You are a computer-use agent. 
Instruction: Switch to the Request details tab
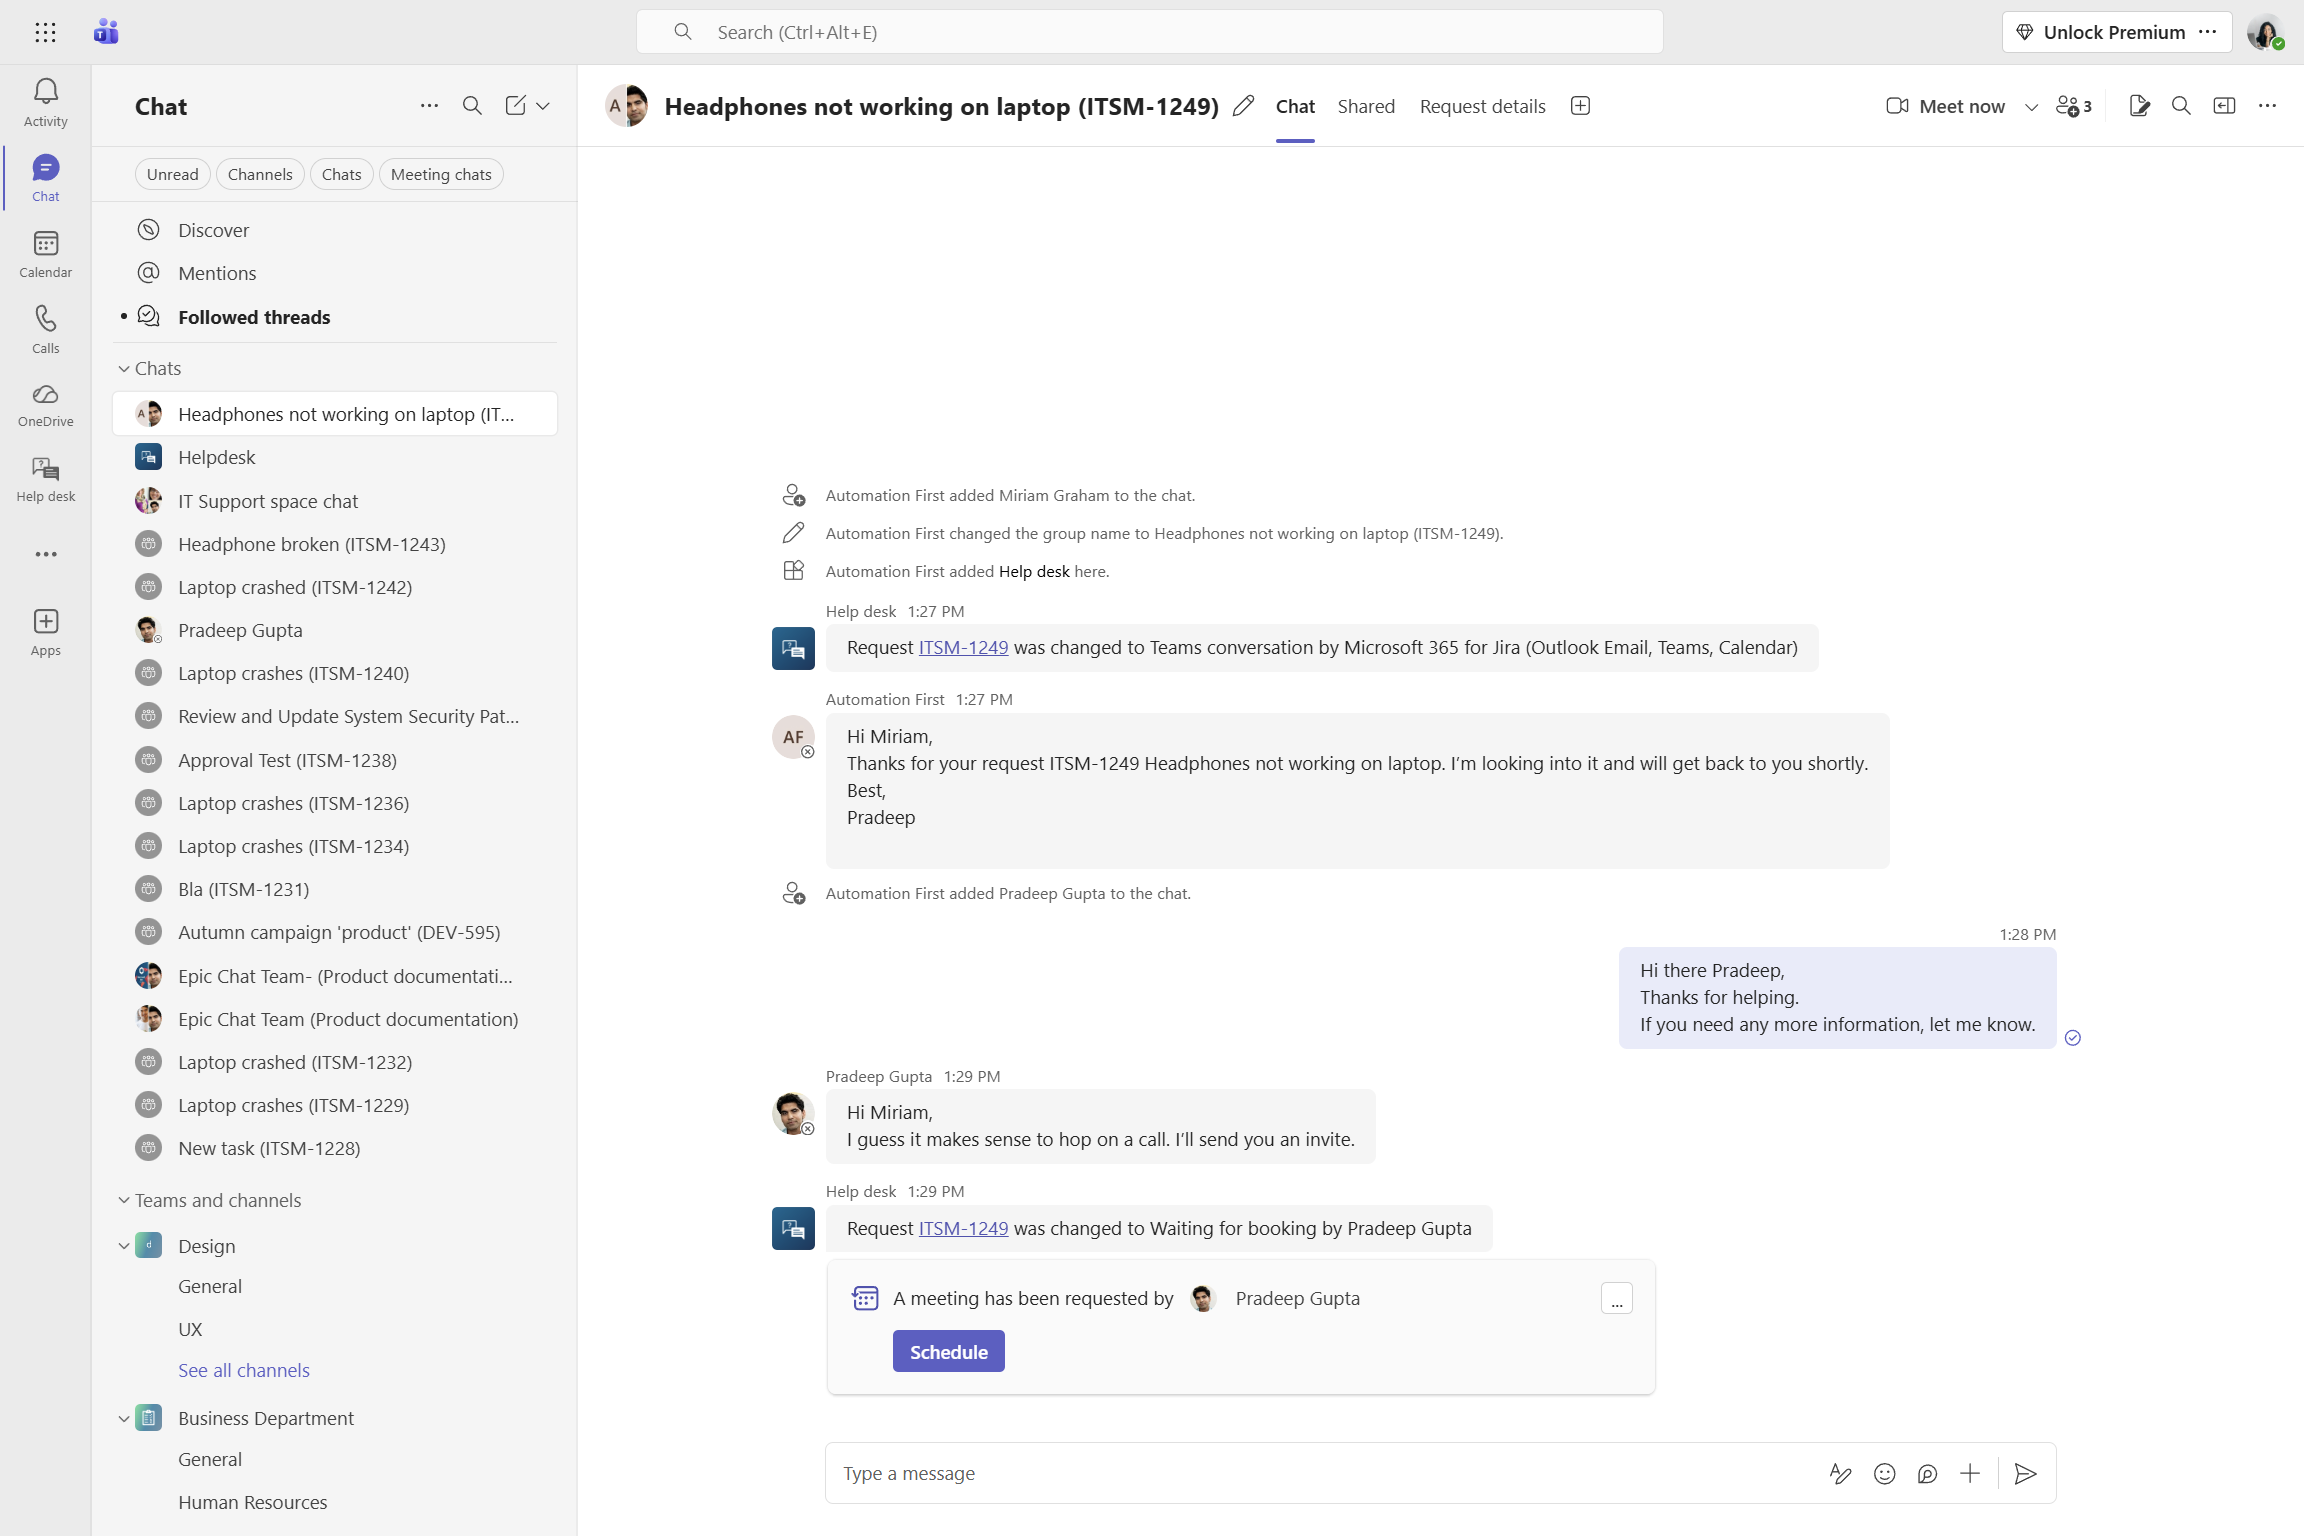click(x=1482, y=106)
